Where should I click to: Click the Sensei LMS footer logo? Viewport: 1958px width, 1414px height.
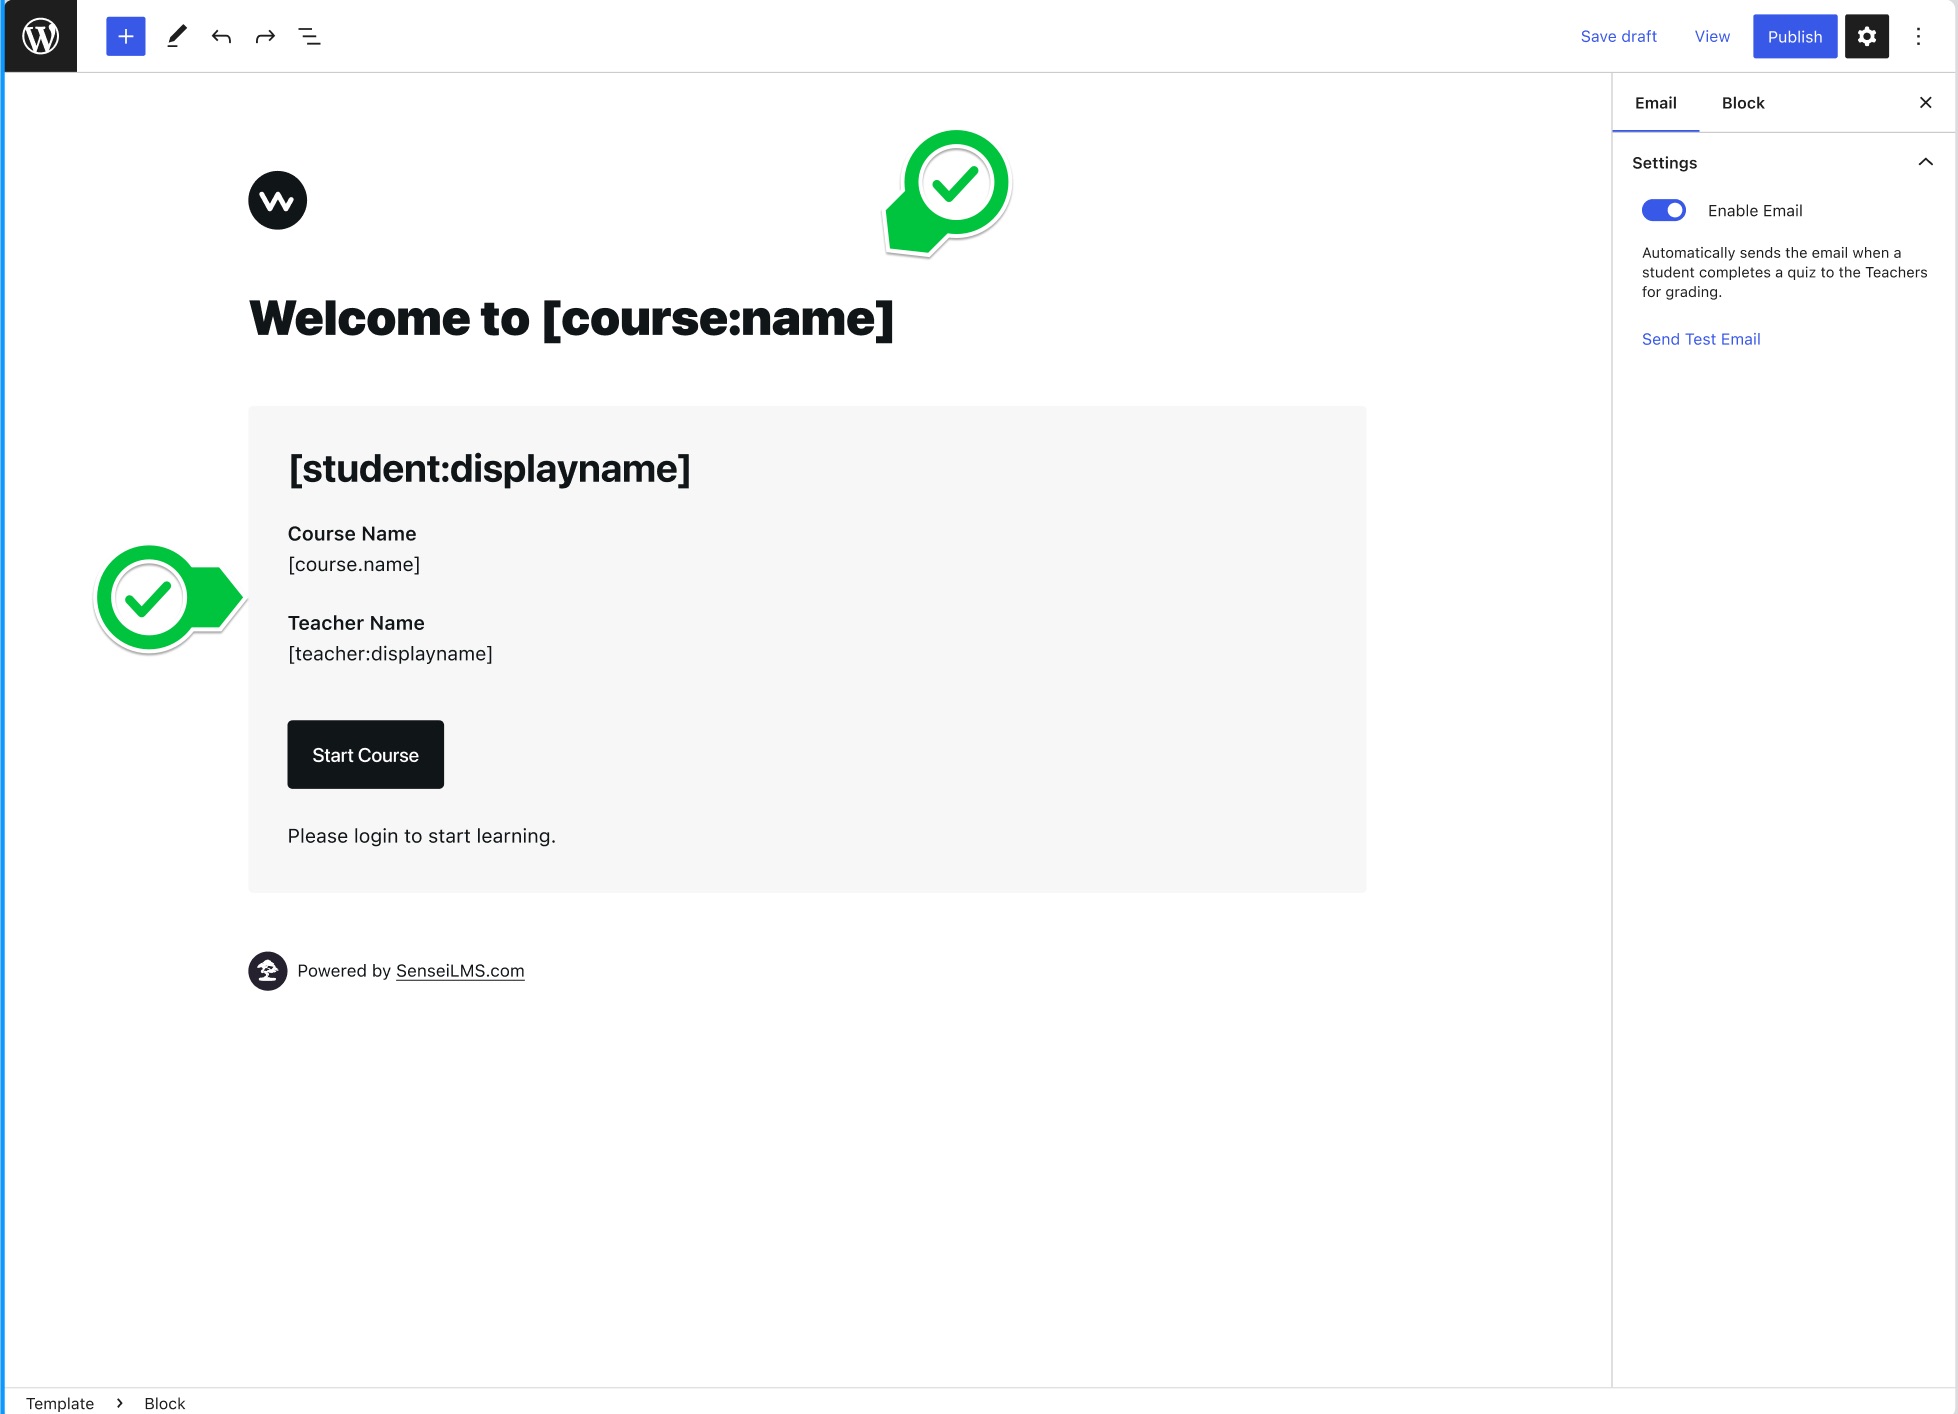pos(267,970)
